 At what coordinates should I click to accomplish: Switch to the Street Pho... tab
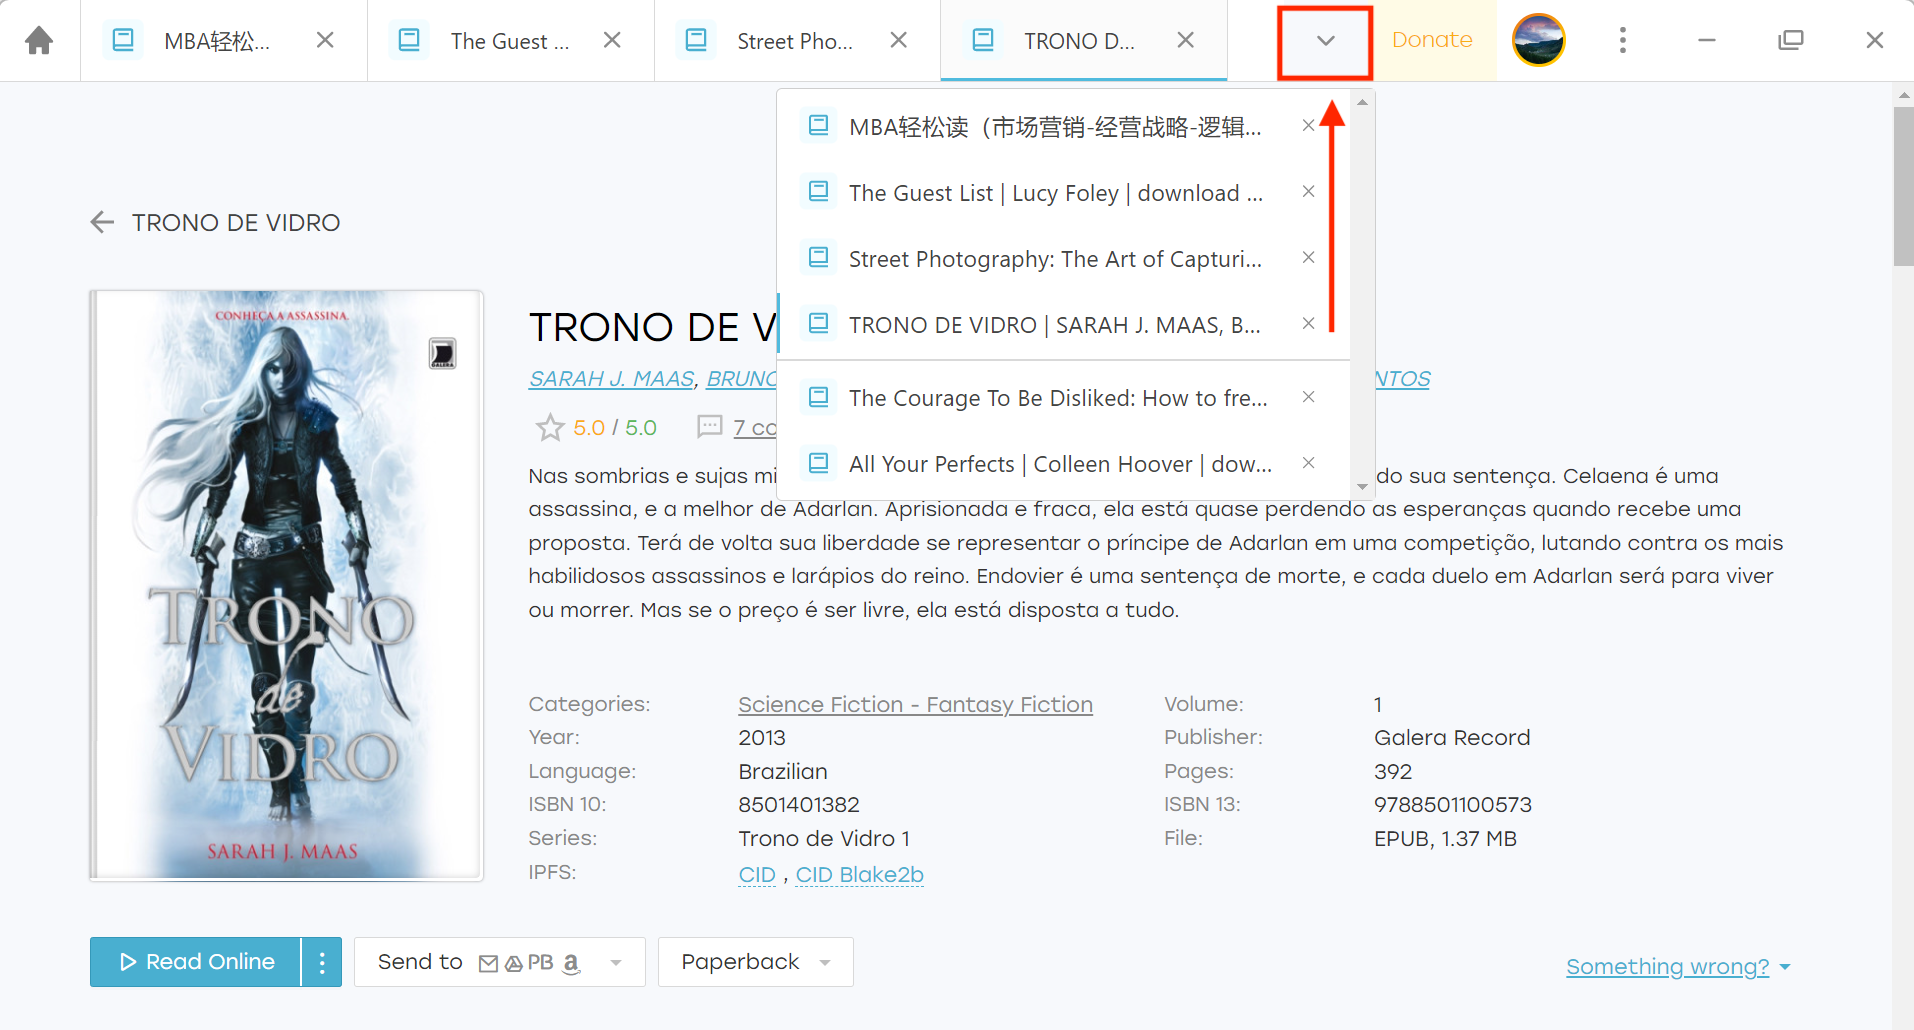[x=797, y=40]
